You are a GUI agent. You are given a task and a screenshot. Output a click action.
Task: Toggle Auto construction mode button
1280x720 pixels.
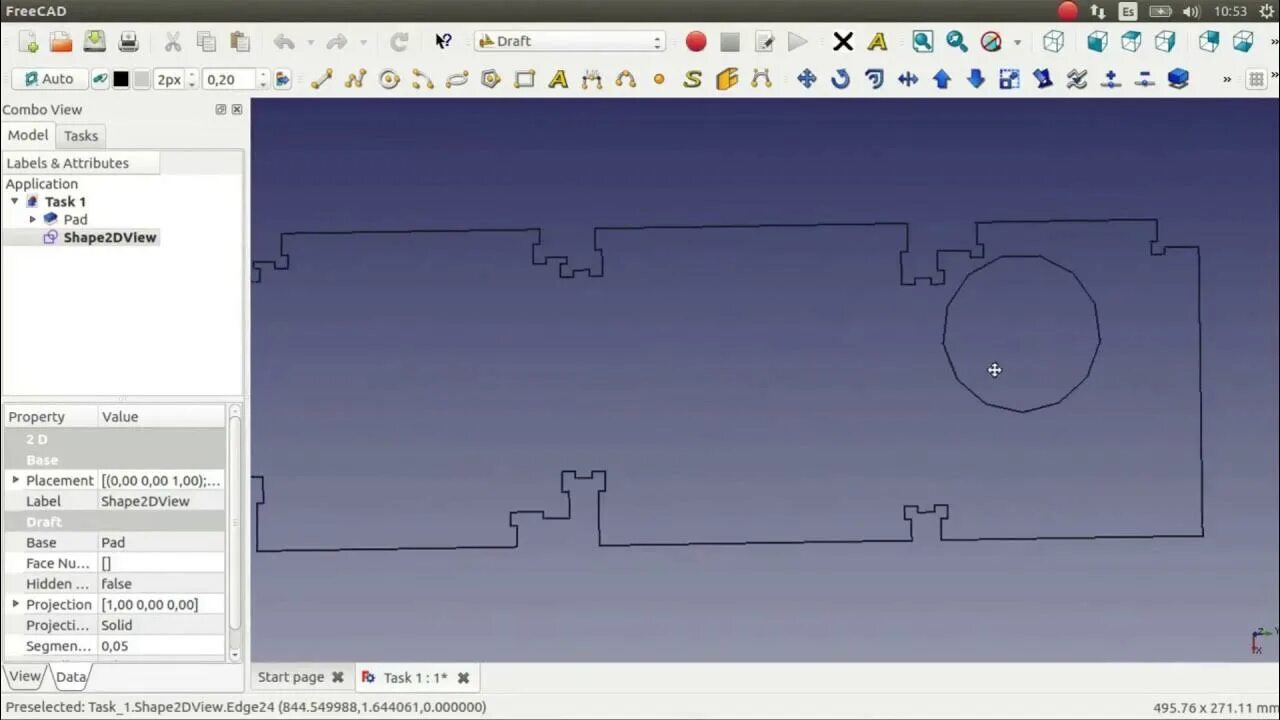[x=48, y=79]
